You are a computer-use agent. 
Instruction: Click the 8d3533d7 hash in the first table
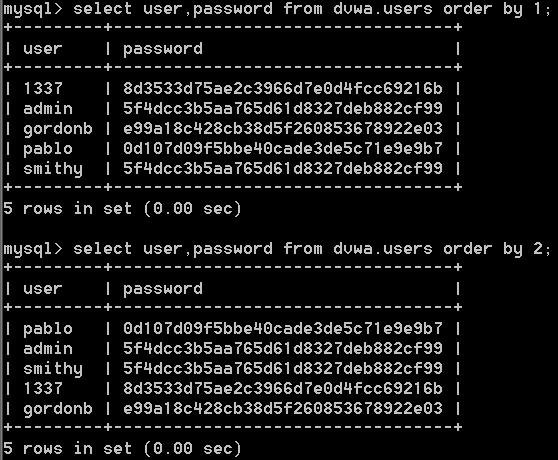(283, 88)
